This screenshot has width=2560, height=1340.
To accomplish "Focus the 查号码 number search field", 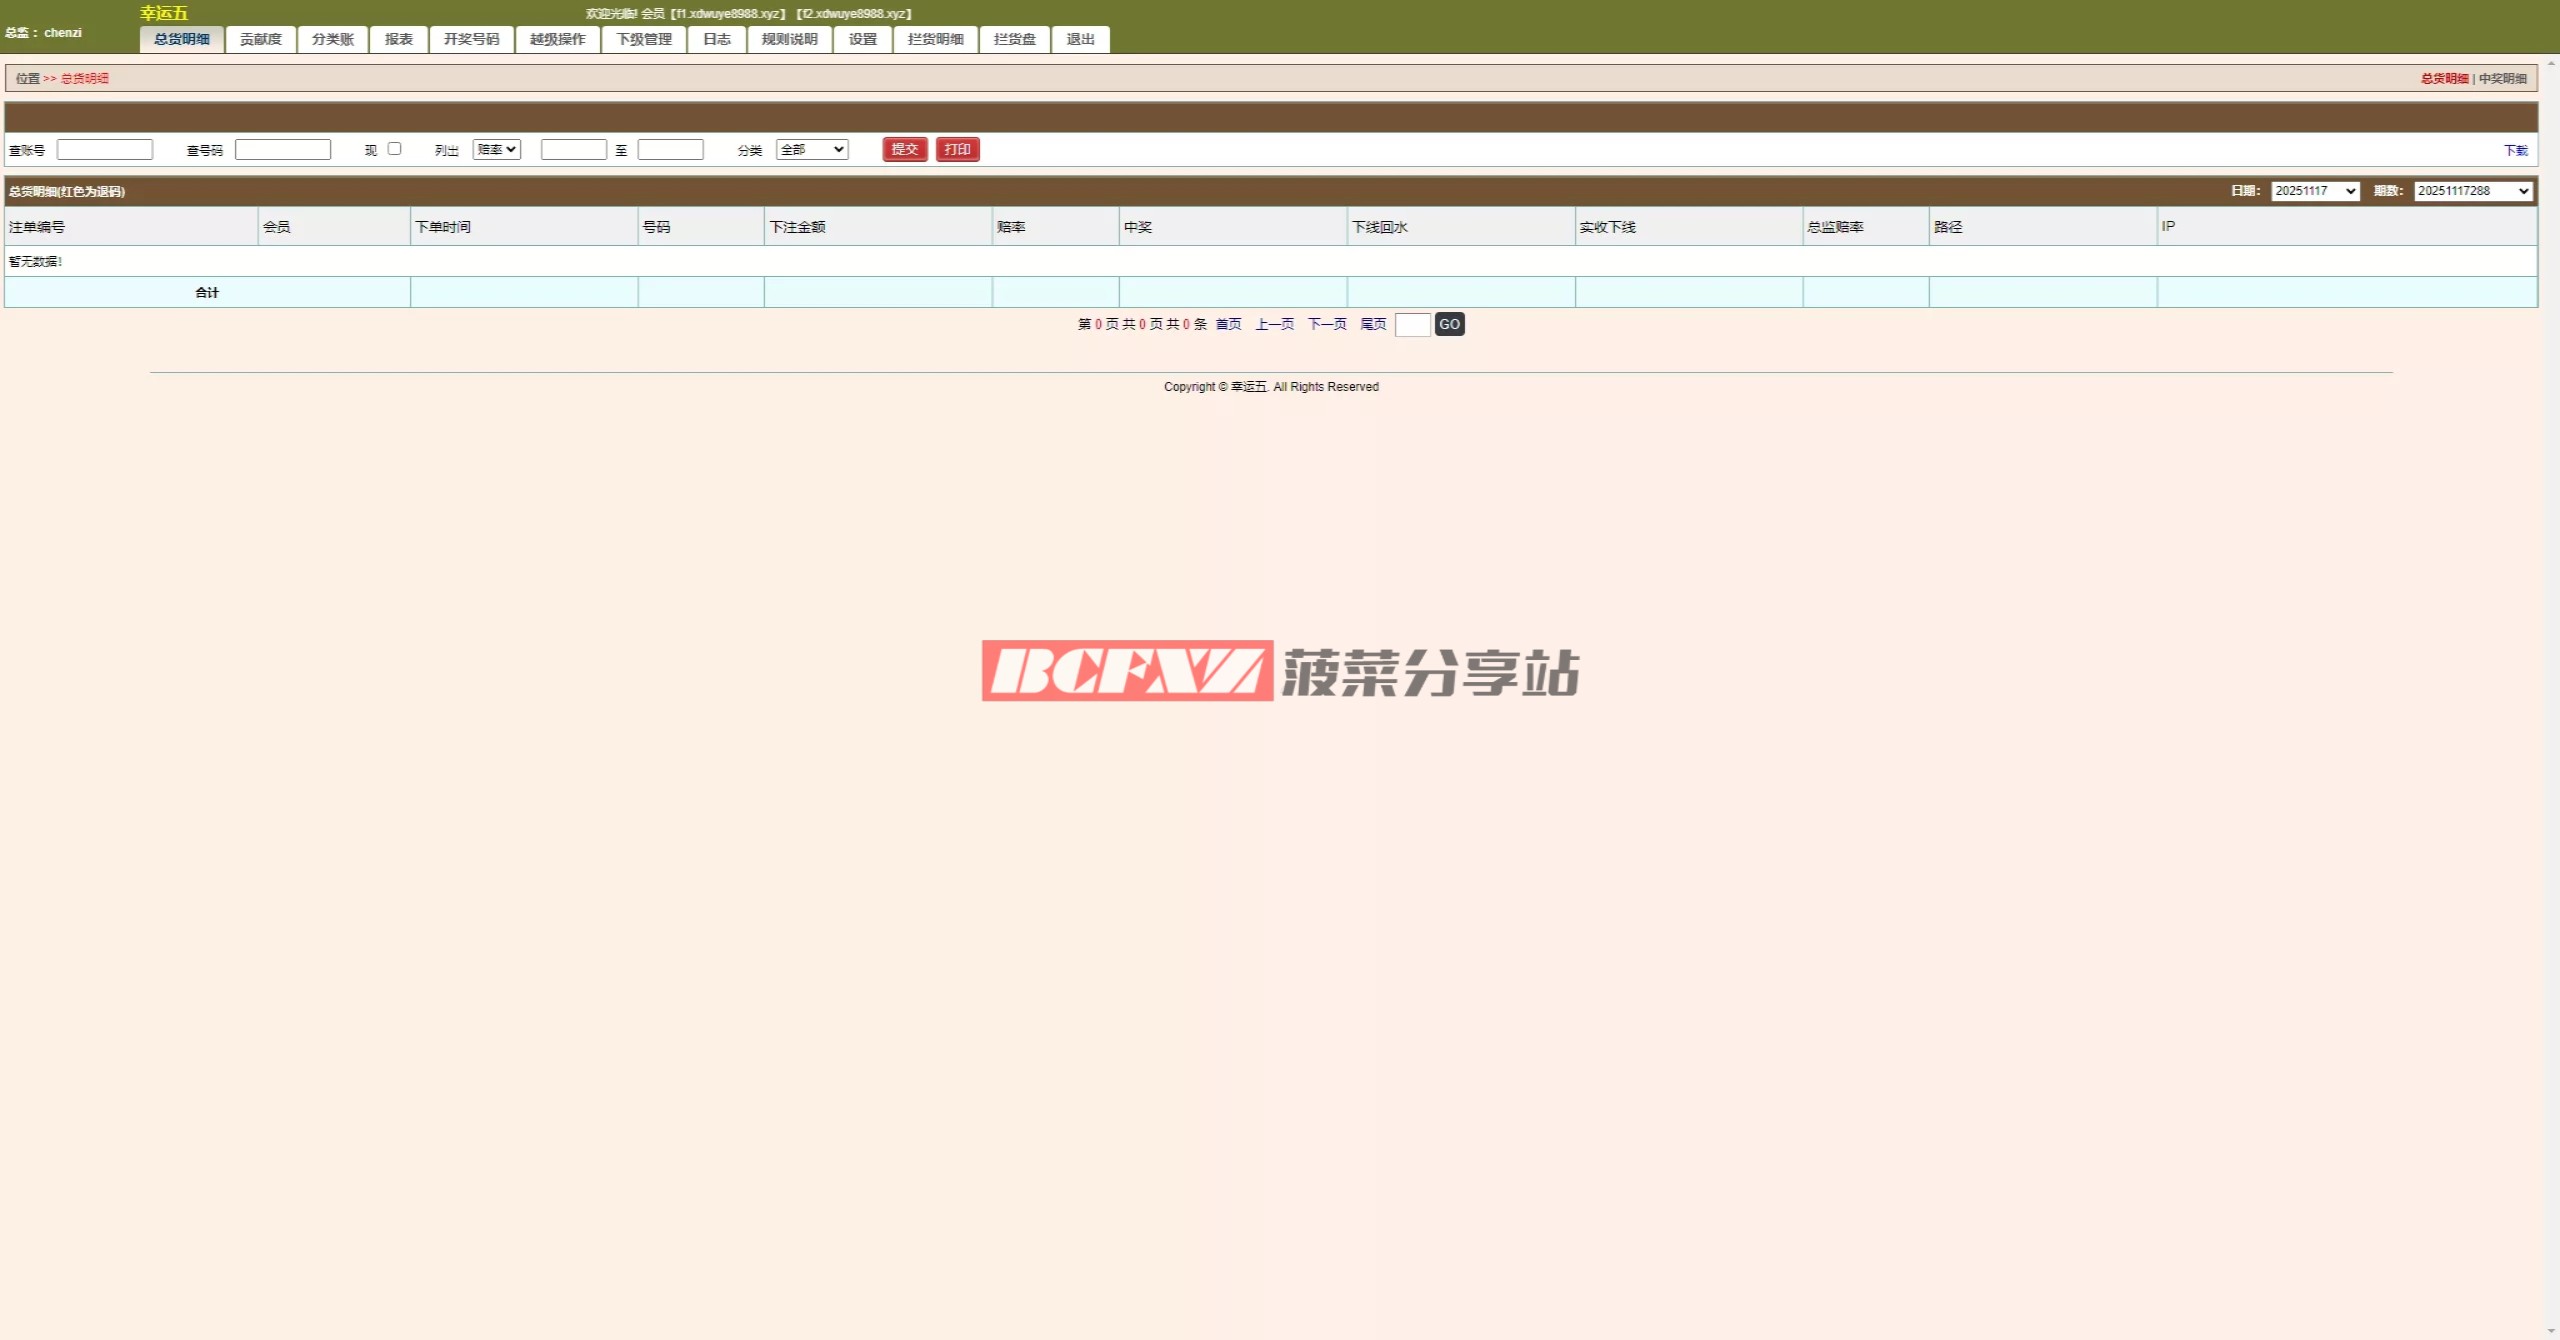I will coord(283,149).
